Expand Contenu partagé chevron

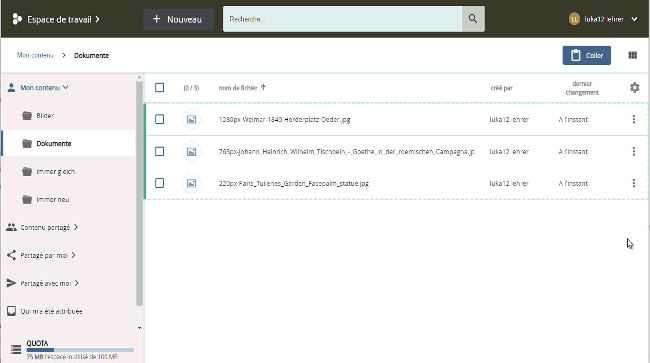76,227
